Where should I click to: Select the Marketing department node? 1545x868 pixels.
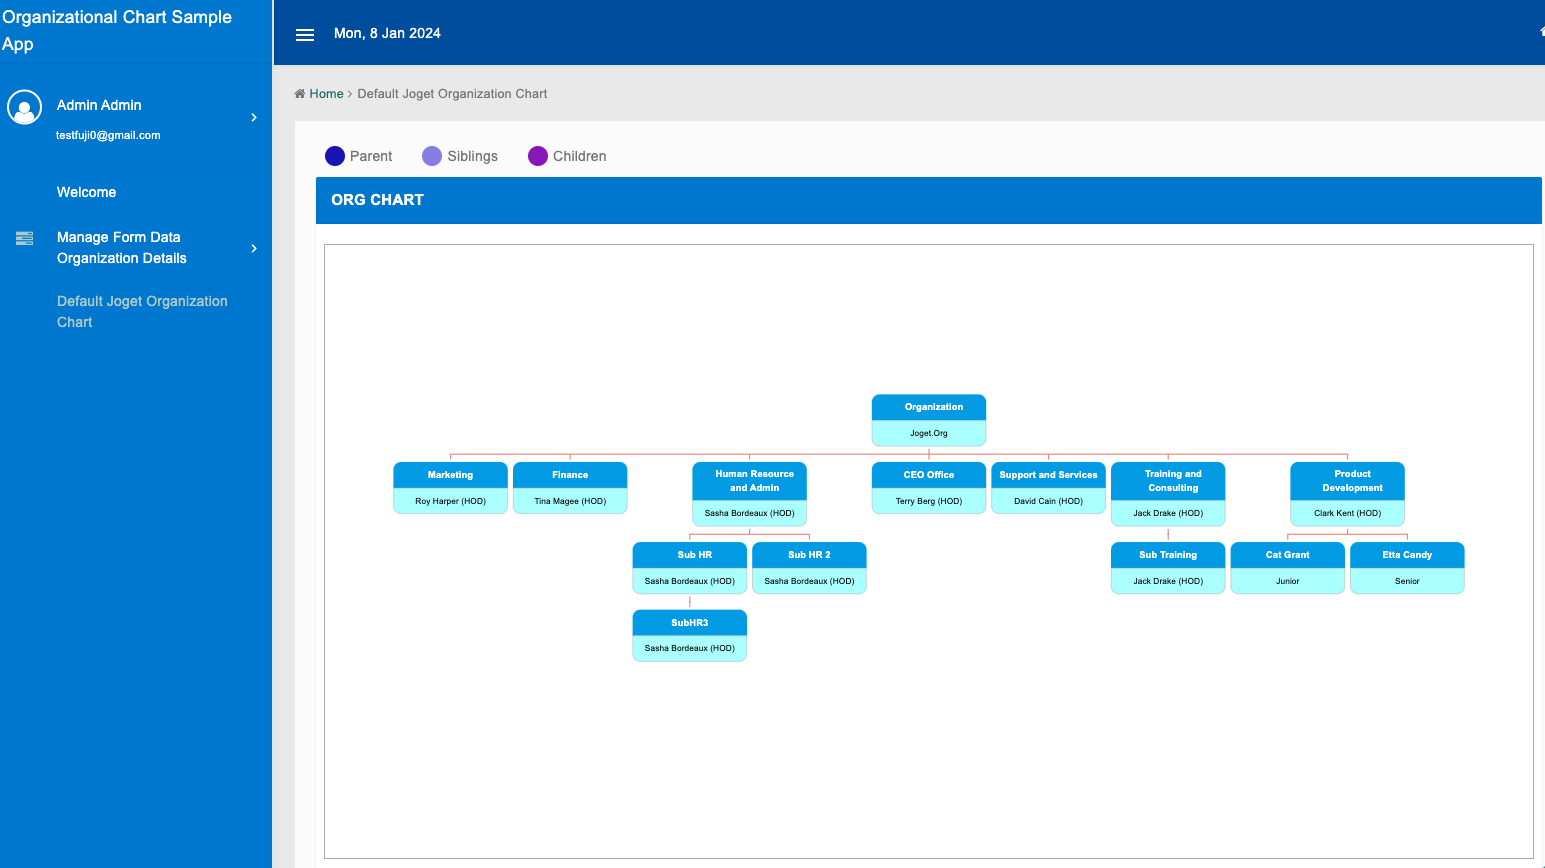[x=450, y=487]
